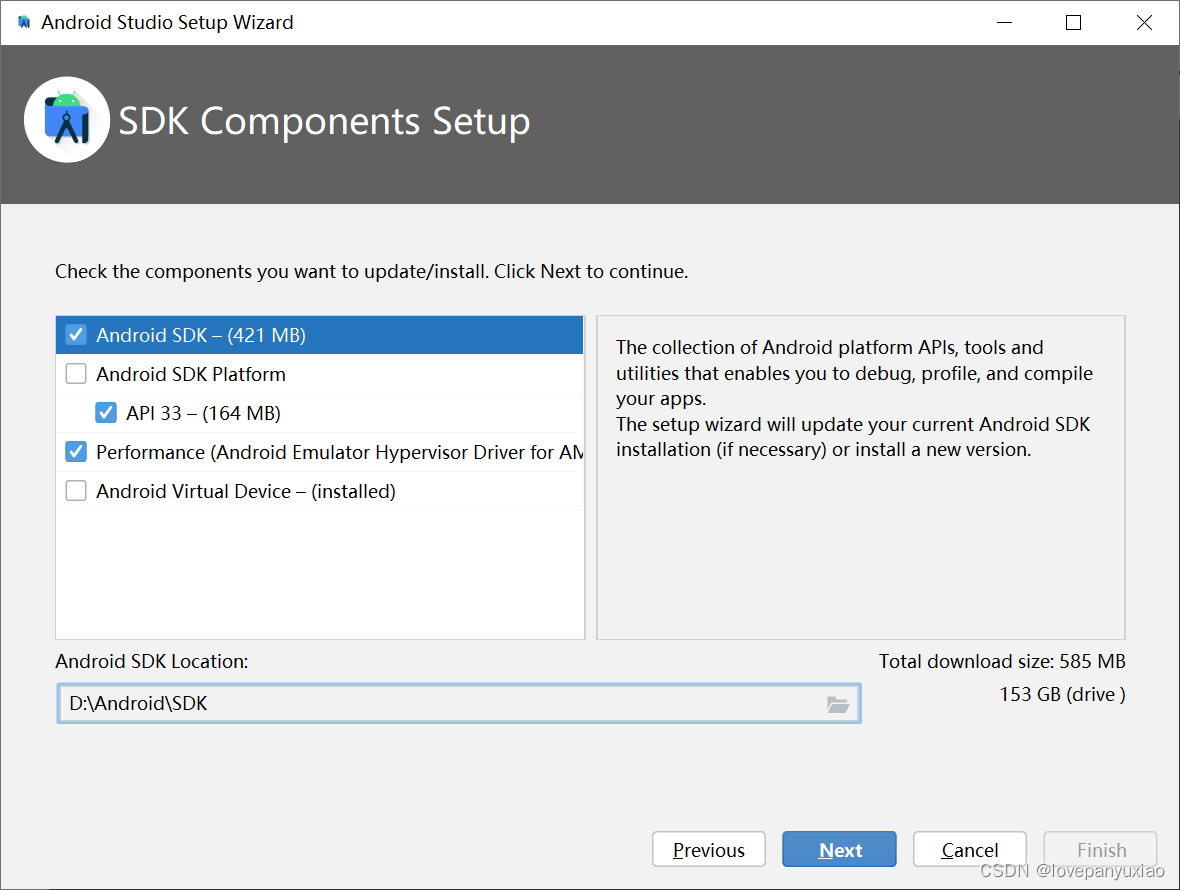Click the Next button

[x=839, y=849]
